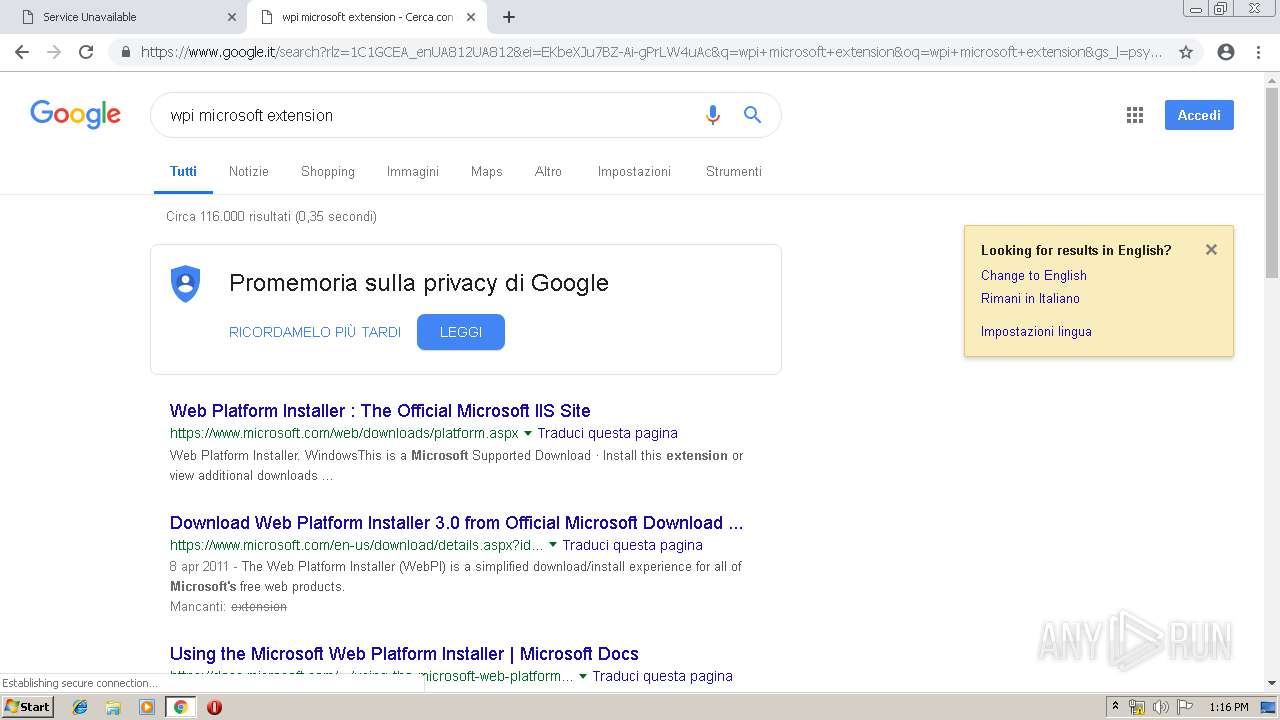Open the Action Center flag icon
The width and height of the screenshot is (1280, 720).
click(1183, 707)
